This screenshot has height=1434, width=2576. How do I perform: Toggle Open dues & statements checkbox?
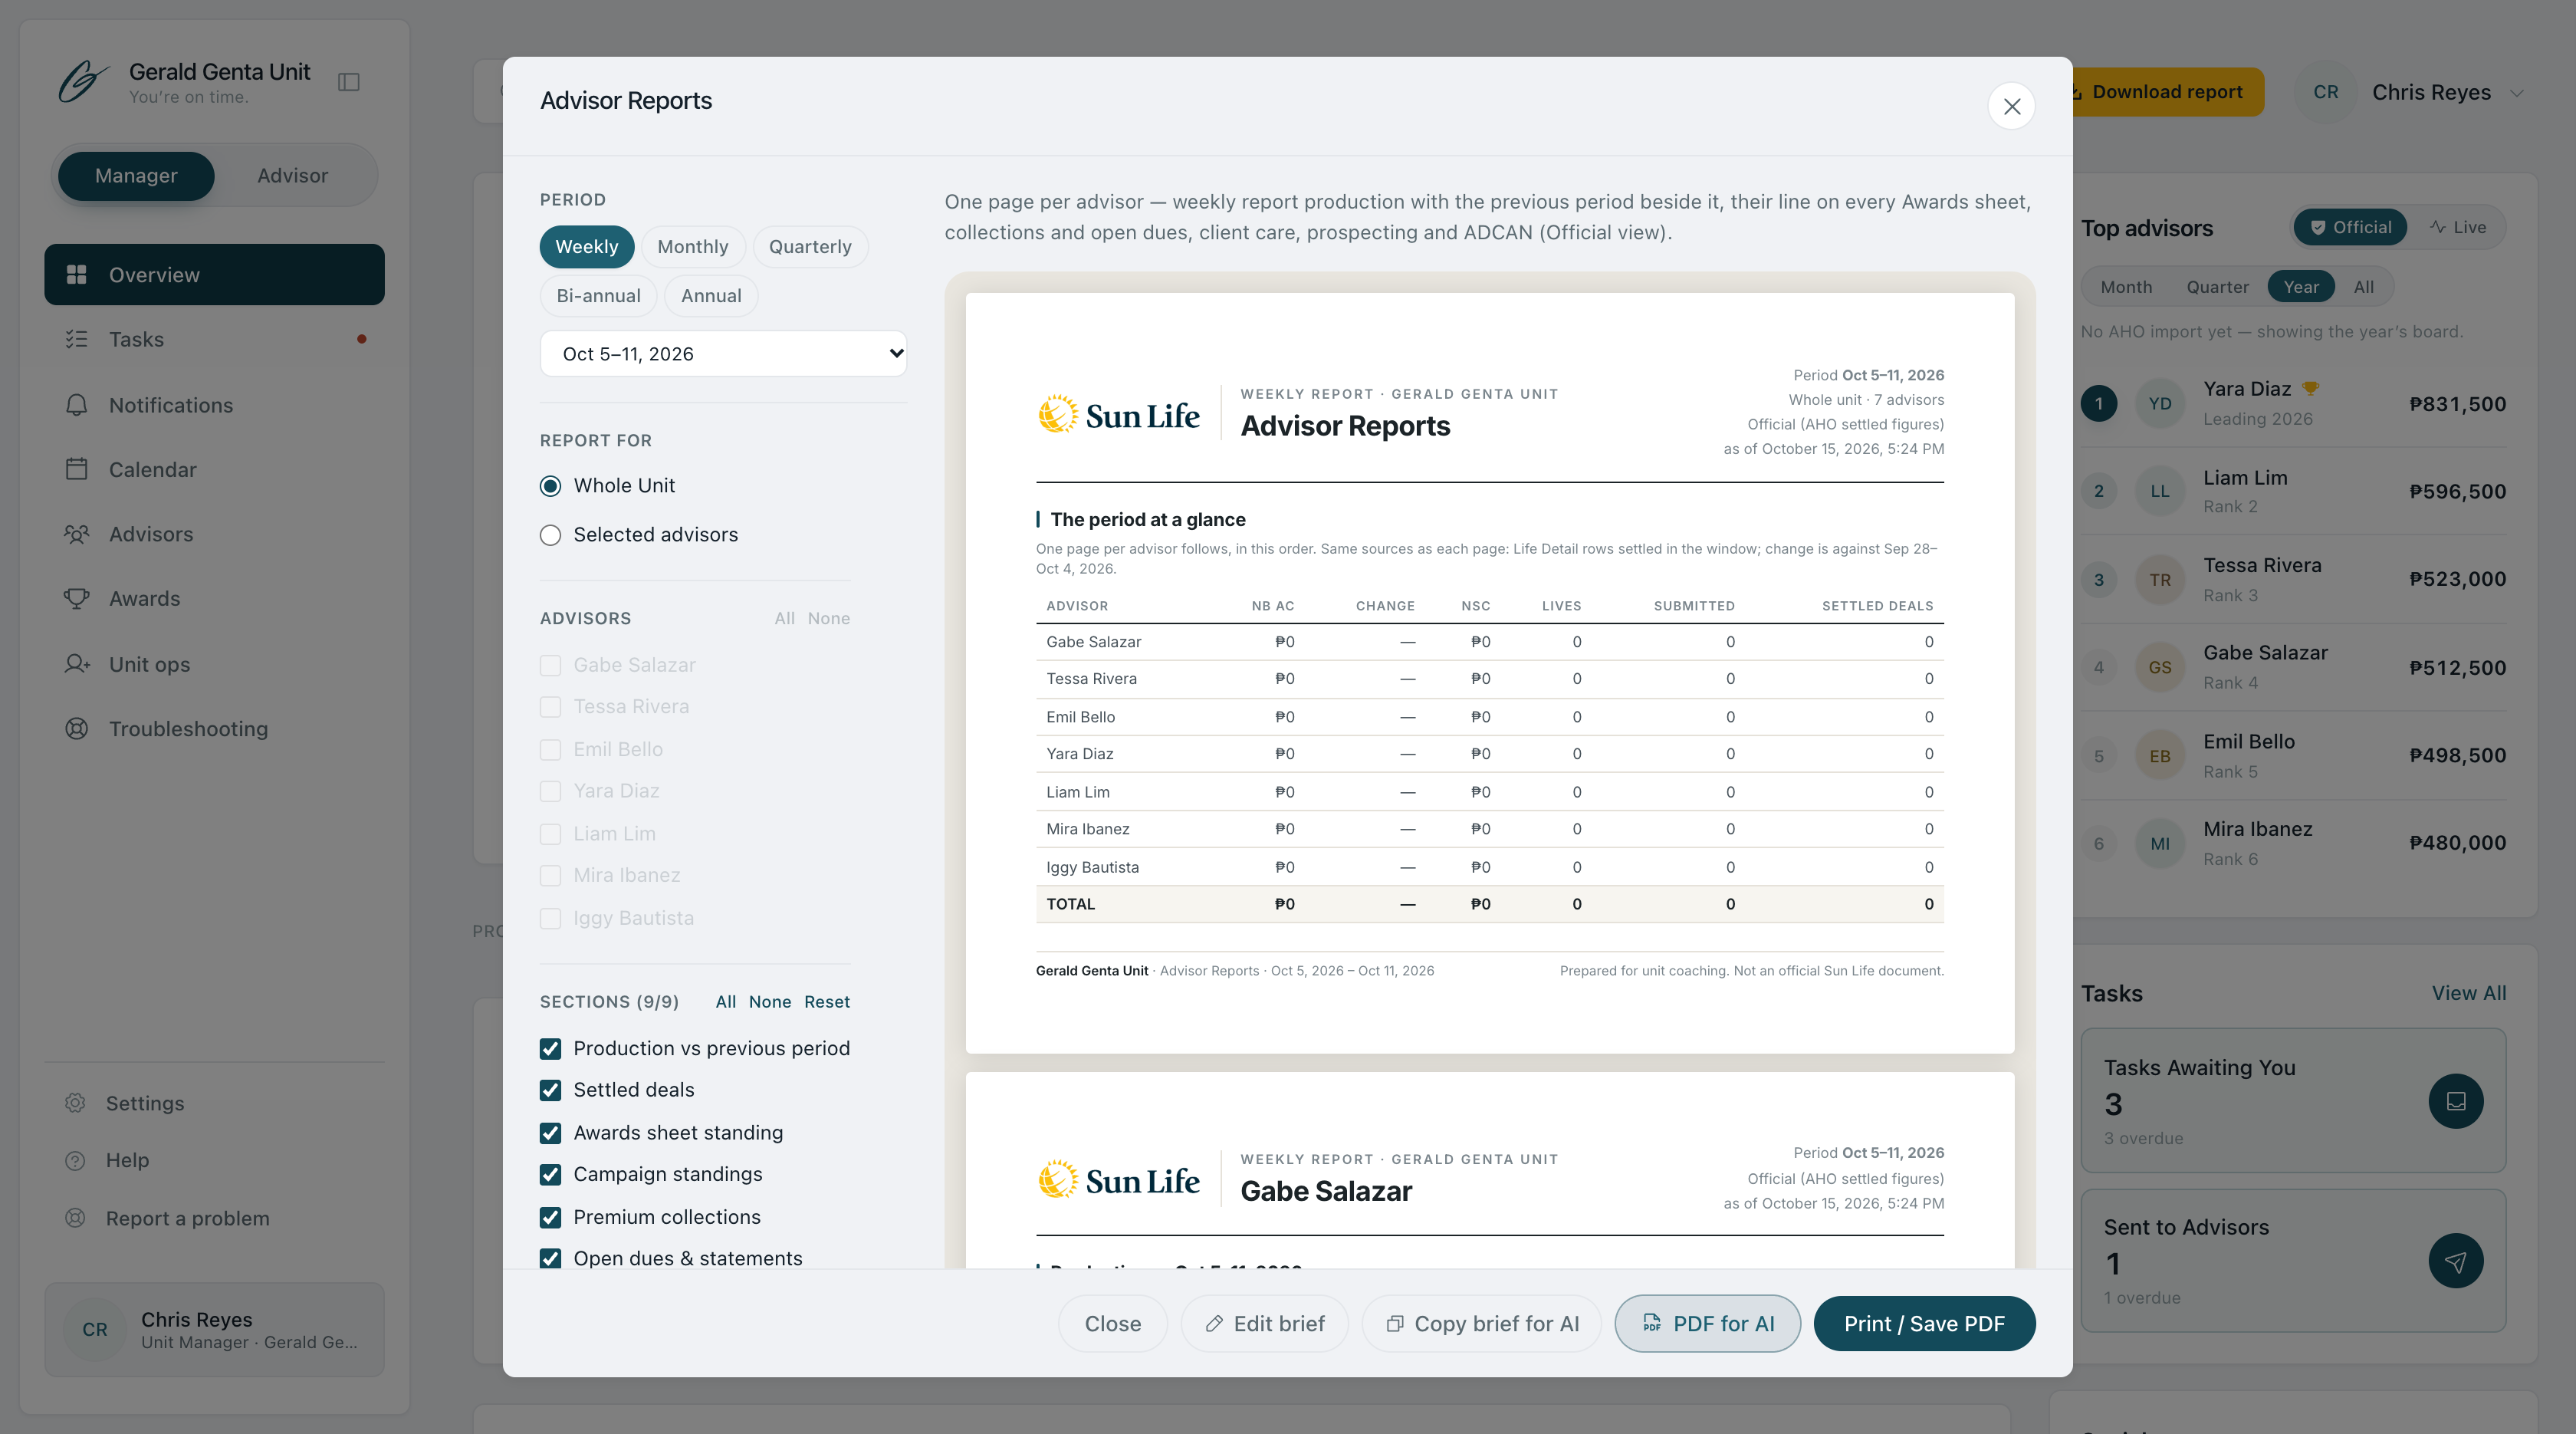550,1258
